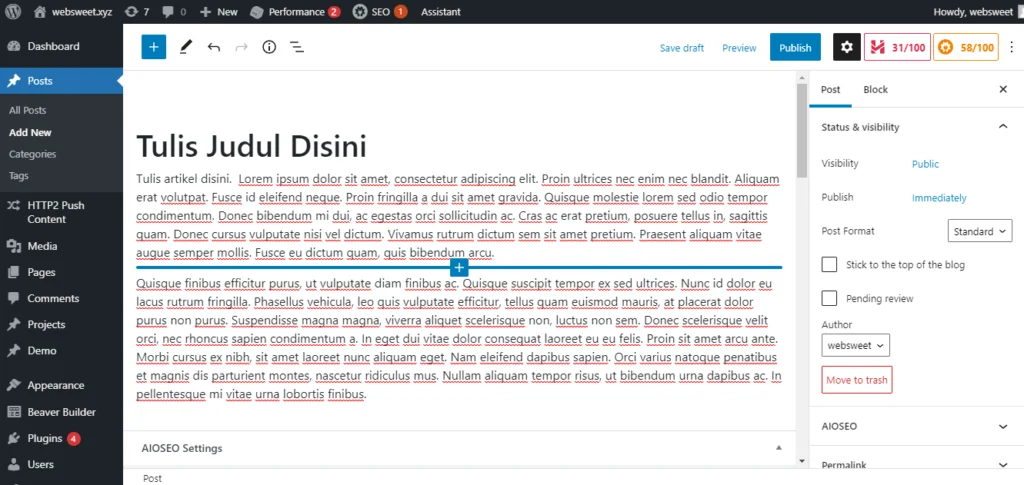Viewport: 1024px width, 485px height.
Task: Click the scrollbar down arrow
Action: point(802,461)
